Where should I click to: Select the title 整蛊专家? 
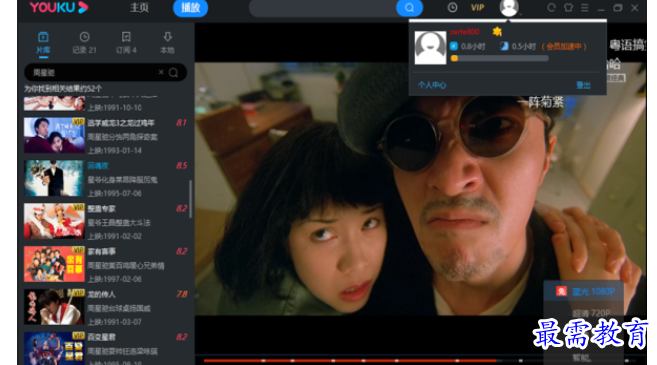[101, 209]
